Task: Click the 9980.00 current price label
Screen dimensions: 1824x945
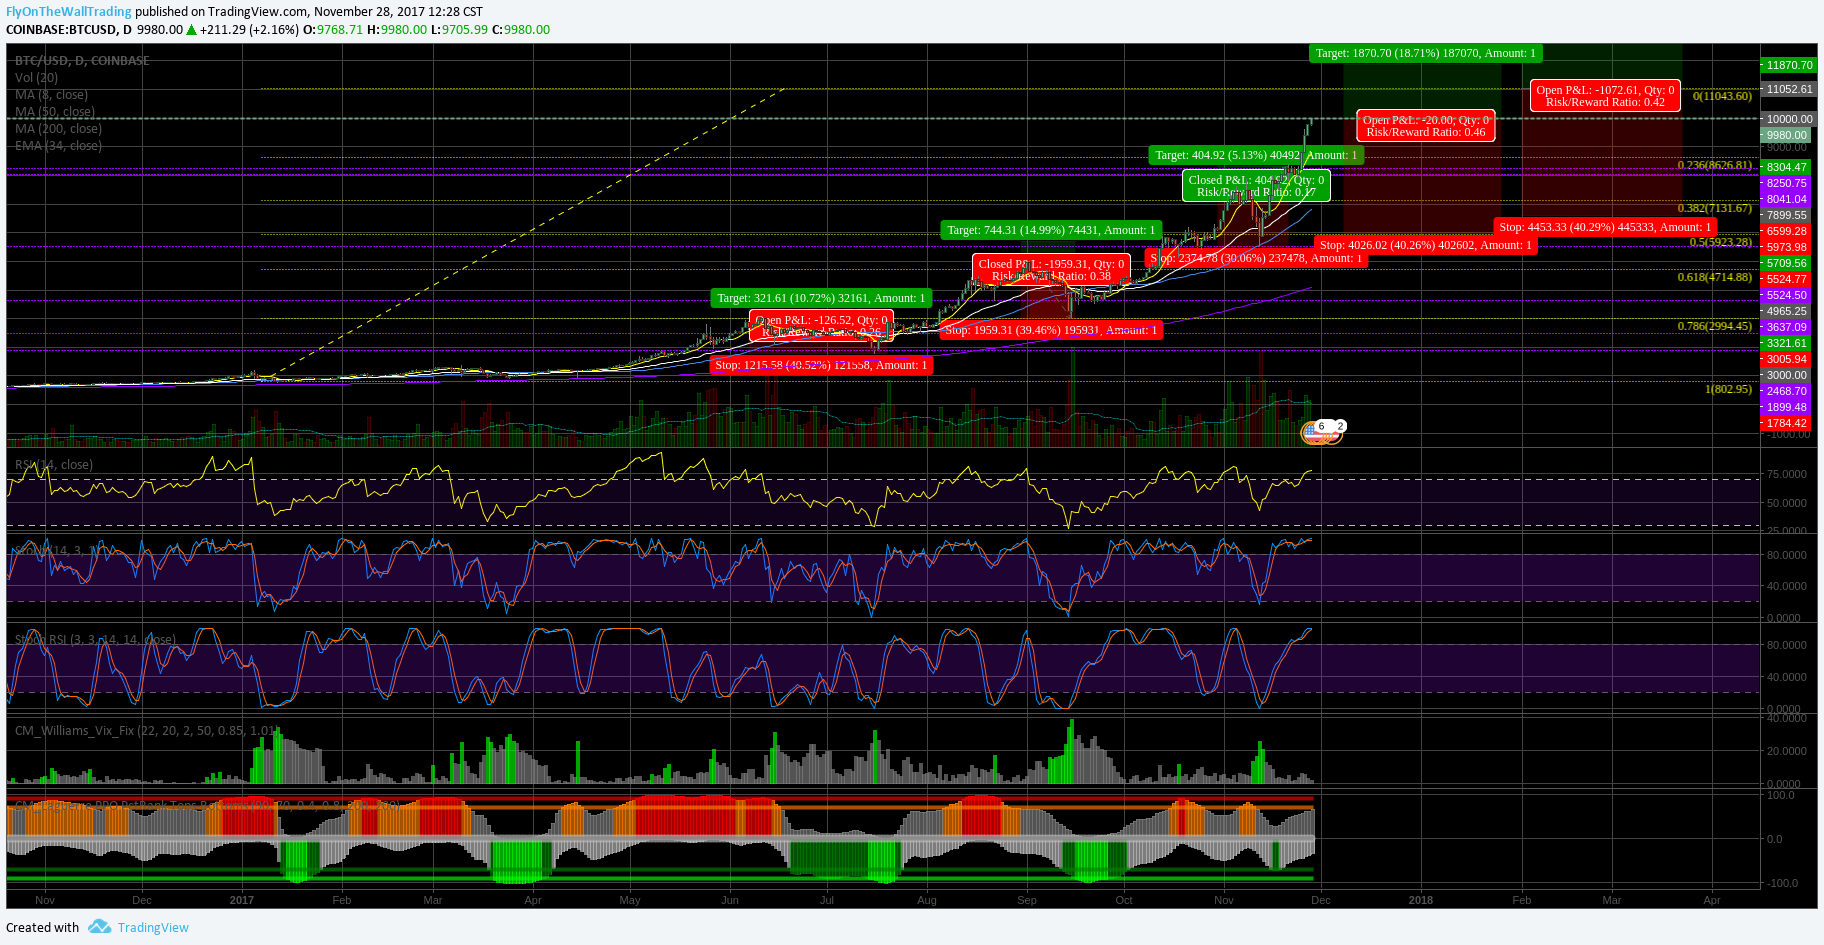Action: (1786, 135)
